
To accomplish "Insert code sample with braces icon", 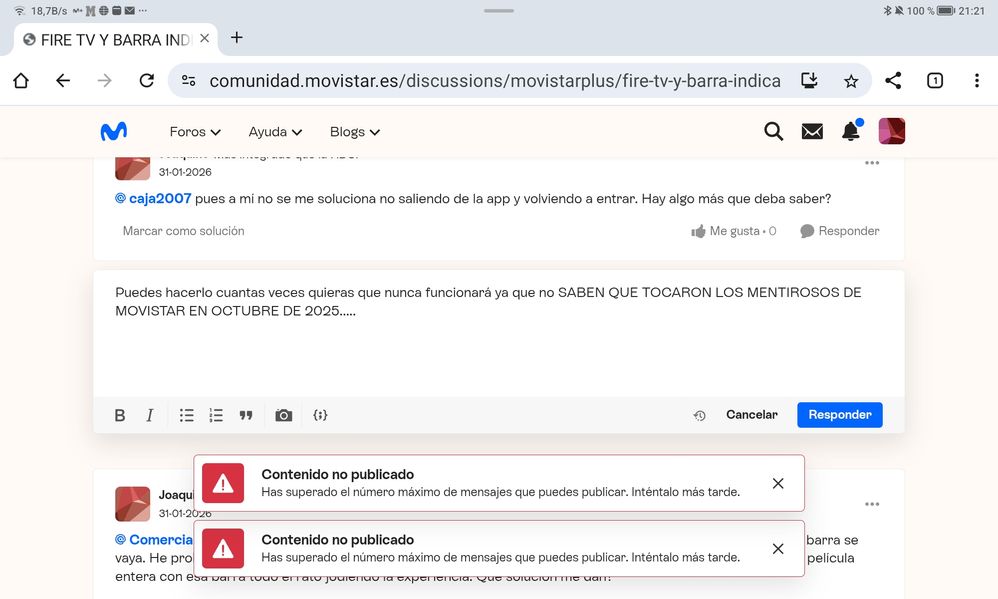I will point(320,415).
